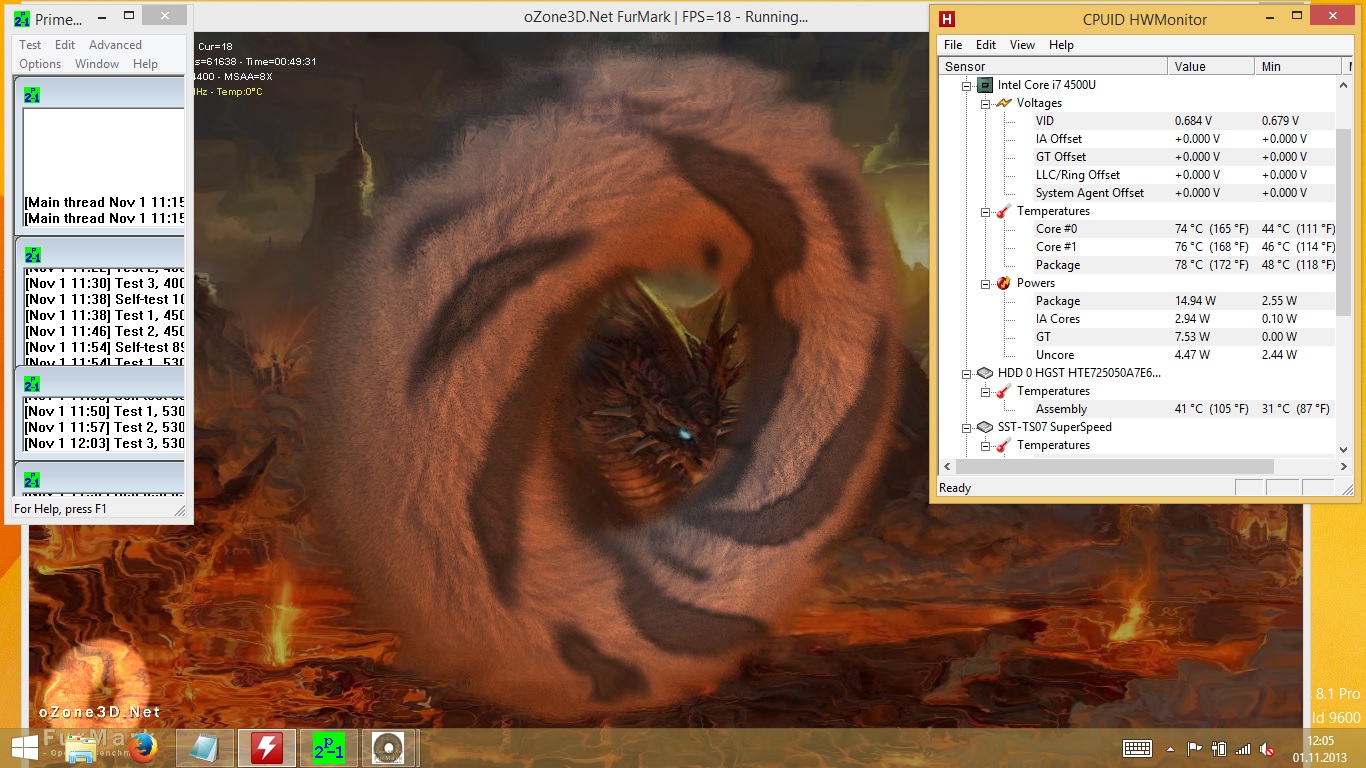The image size is (1366, 768).
Task: Click the Powers flame icon
Action: (x=1004, y=283)
